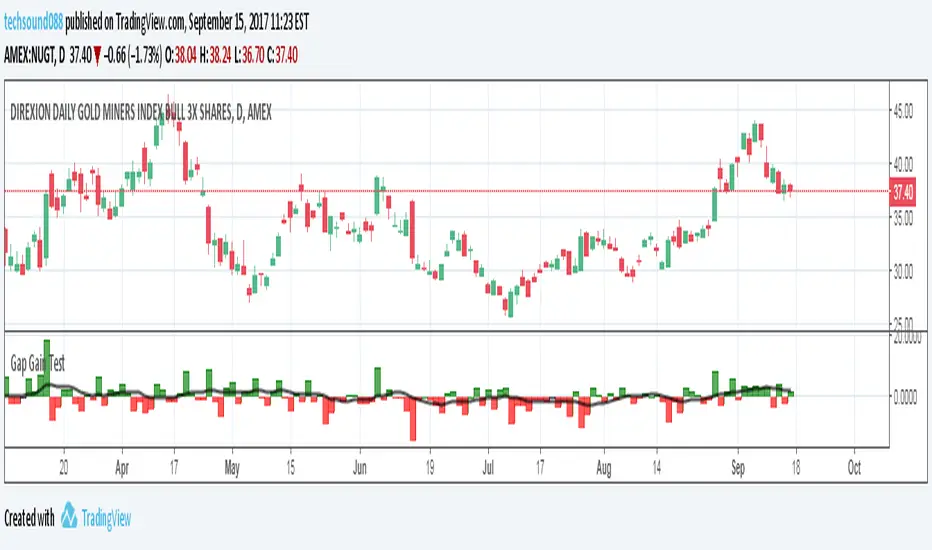This screenshot has height=550, width=932.
Task: Click the Oct date label on time axis
Action: click(x=854, y=468)
